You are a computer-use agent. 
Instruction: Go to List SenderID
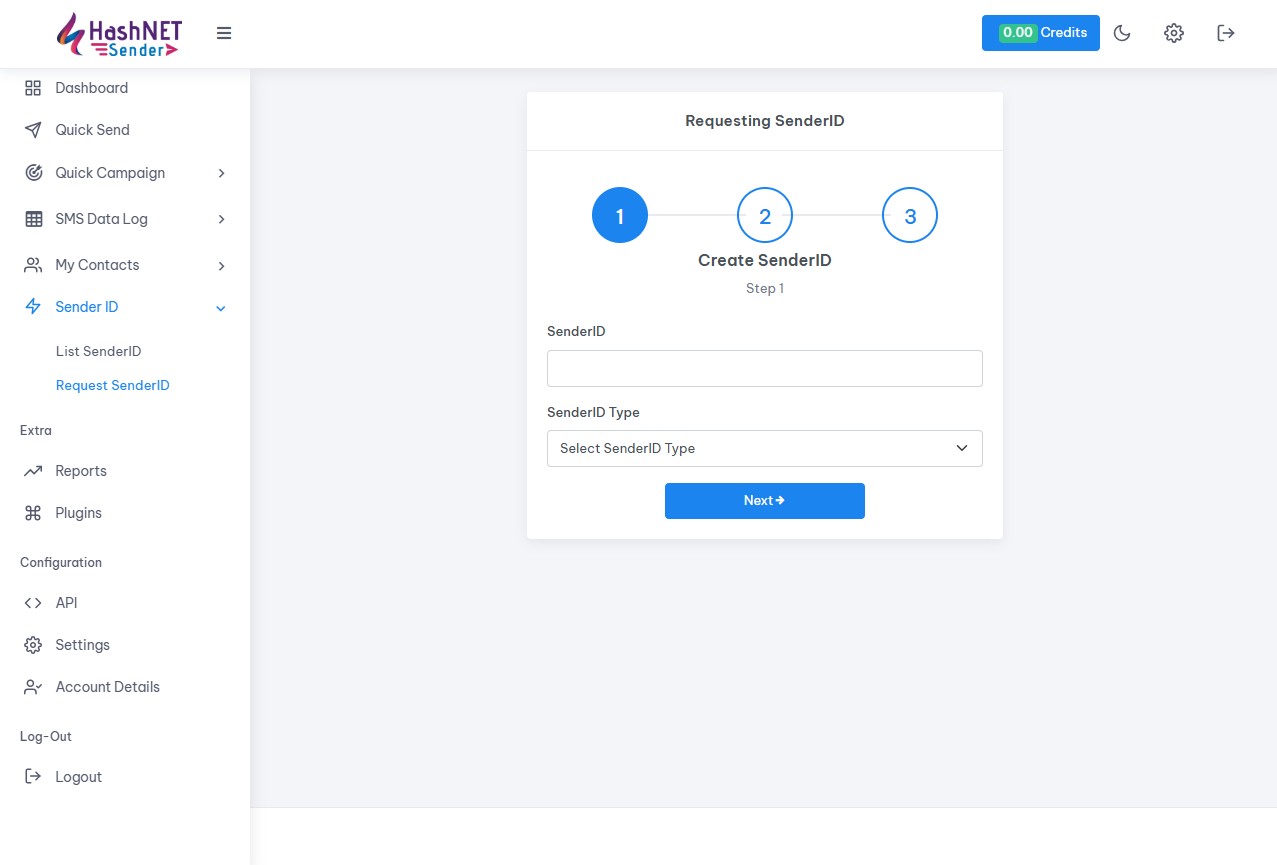[x=98, y=351]
